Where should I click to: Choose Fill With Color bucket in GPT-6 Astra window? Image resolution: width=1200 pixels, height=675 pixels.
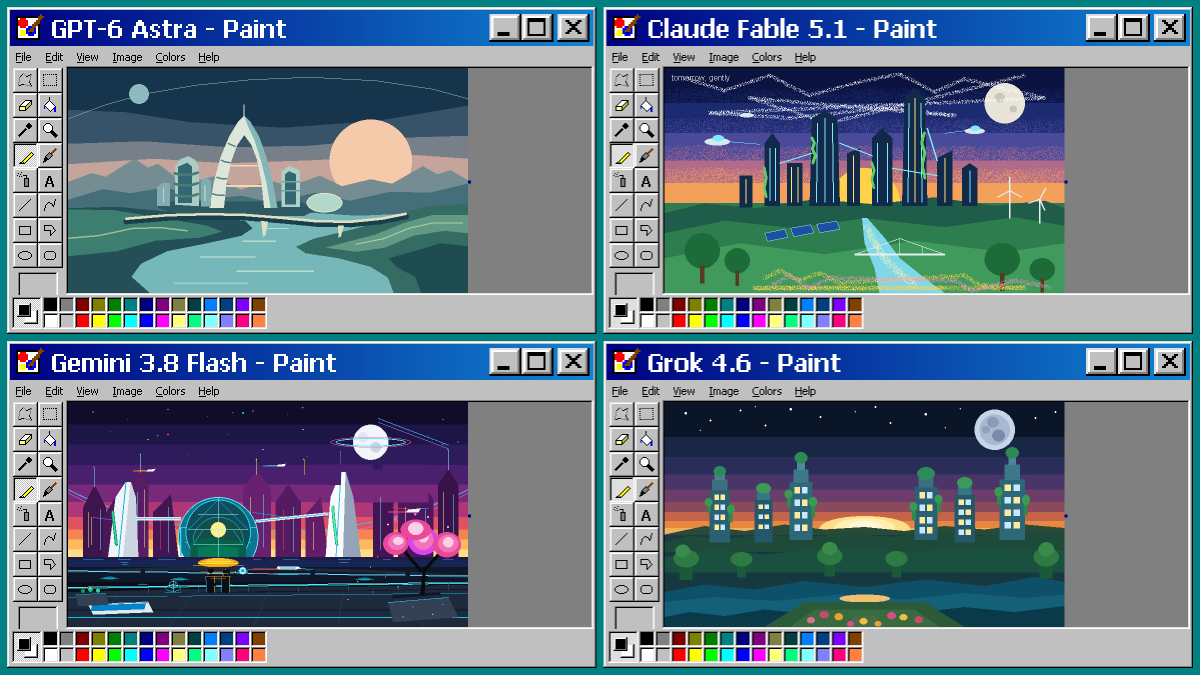(x=50, y=105)
